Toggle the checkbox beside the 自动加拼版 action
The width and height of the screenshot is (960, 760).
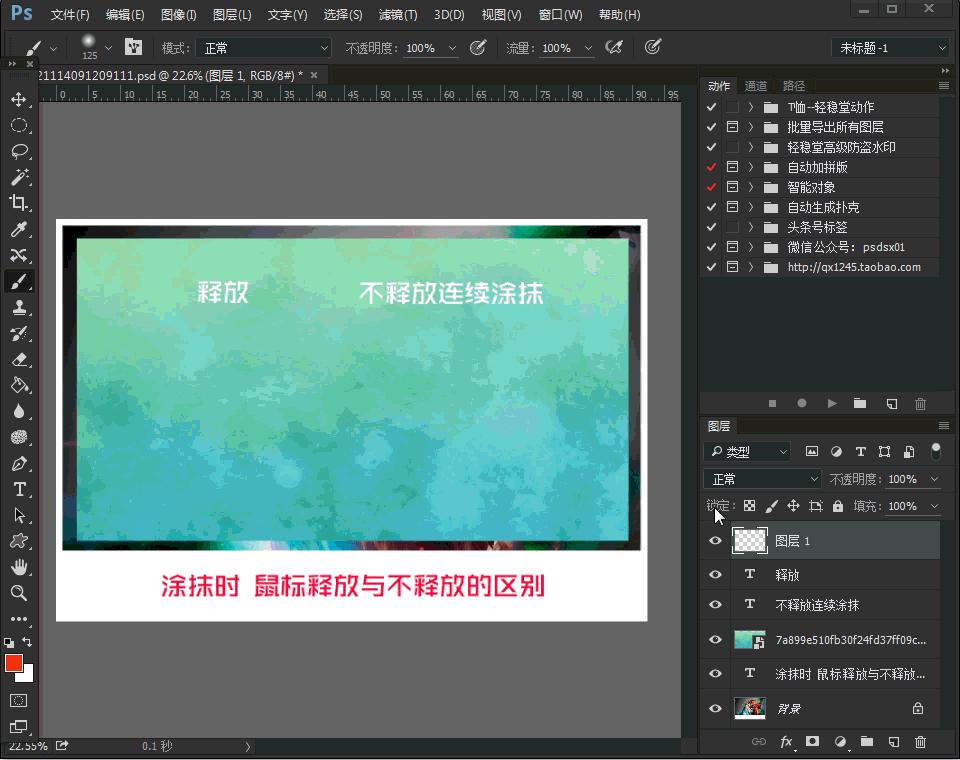coord(713,167)
